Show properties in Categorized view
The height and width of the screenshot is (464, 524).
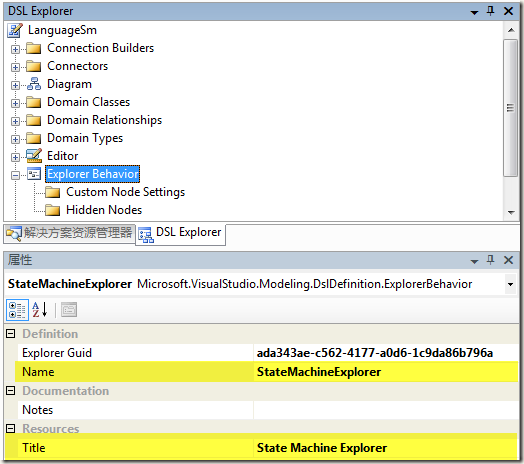coord(17,310)
